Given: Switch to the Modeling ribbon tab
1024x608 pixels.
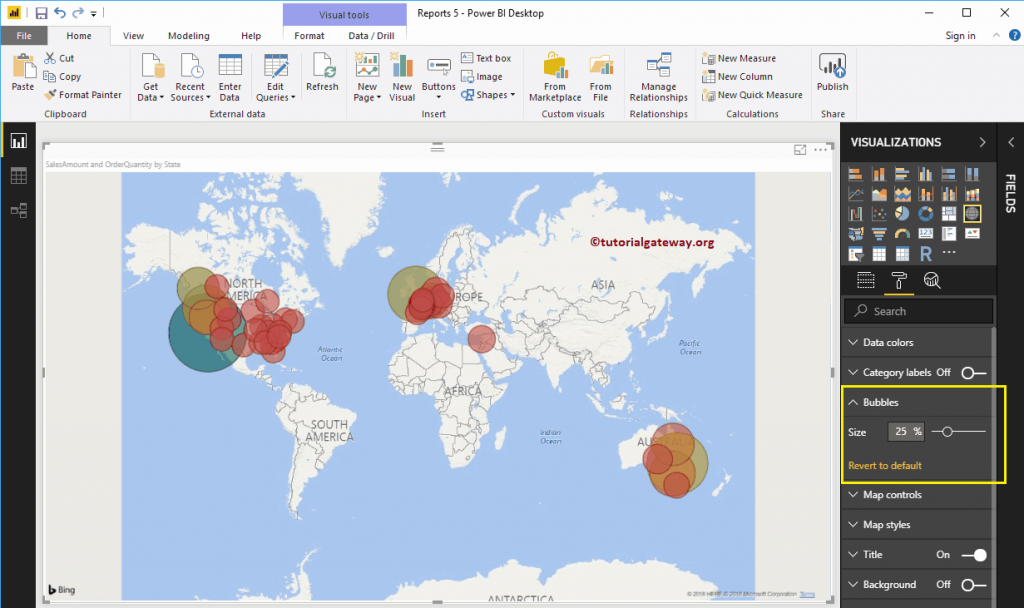Looking at the screenshot, I should [188, 34].
